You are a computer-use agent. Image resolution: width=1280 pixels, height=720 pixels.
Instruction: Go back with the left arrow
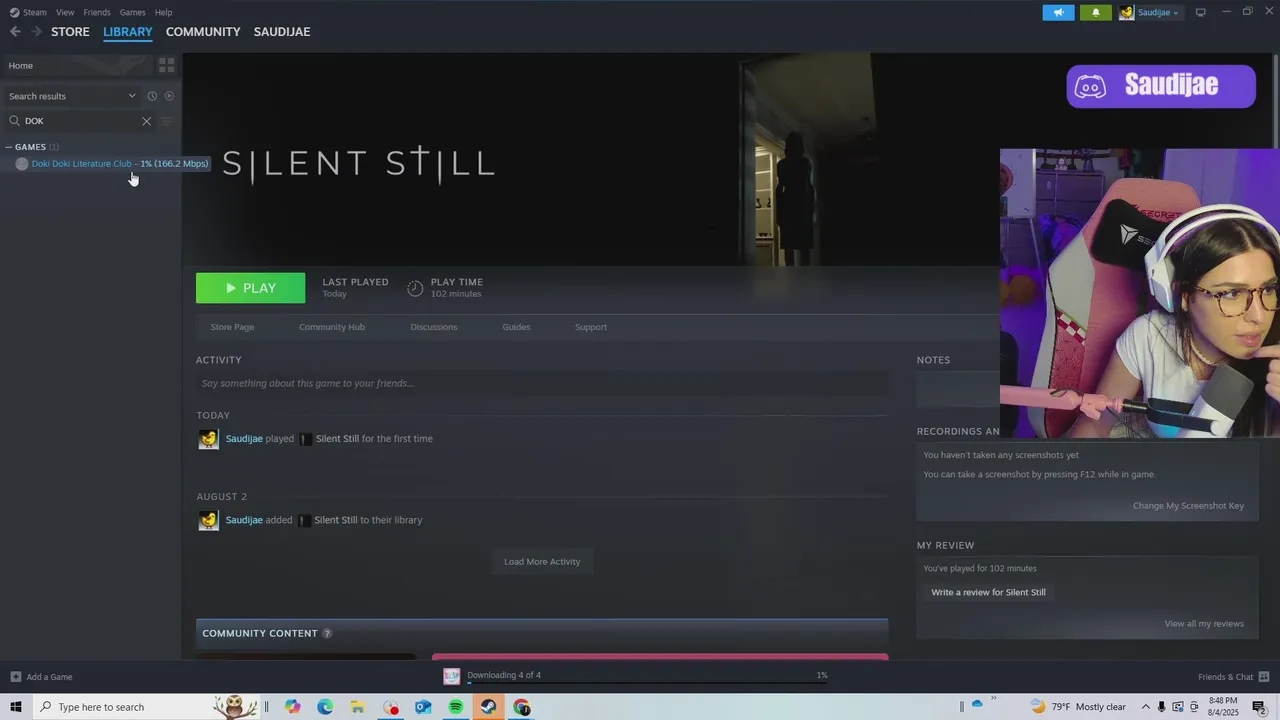pos(15,31)
